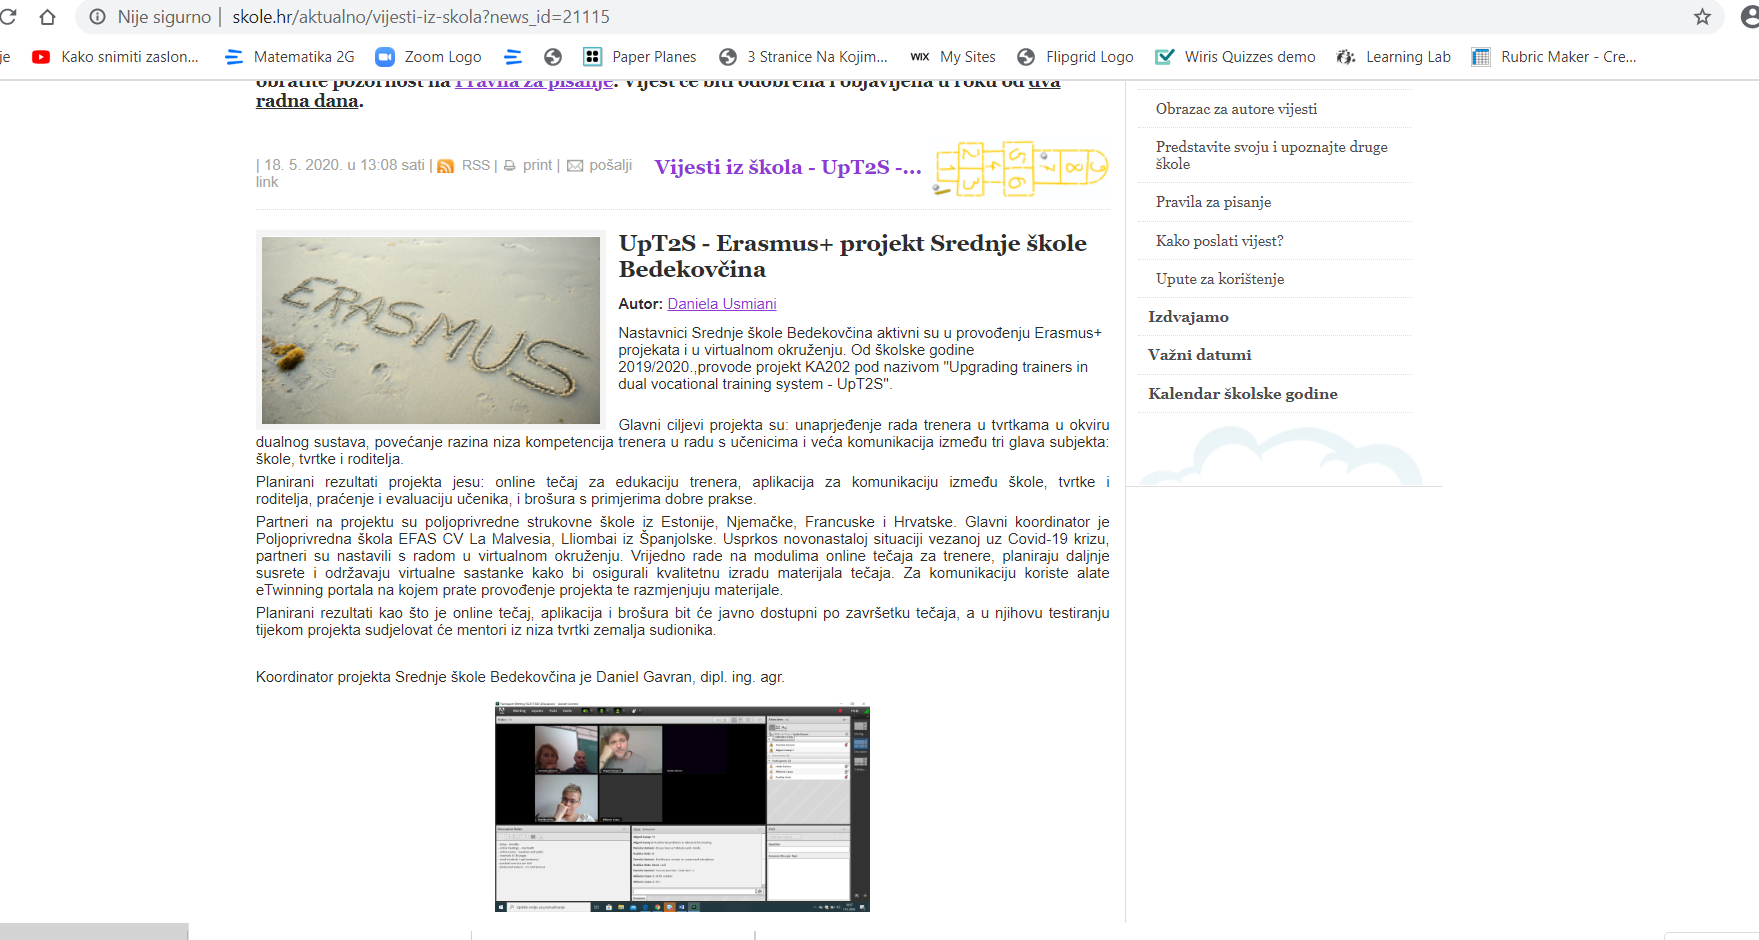Open '3 Stranice Na Kojim...' bookmark
This screenshot has height=940, width=1759.
coord(803,57)
